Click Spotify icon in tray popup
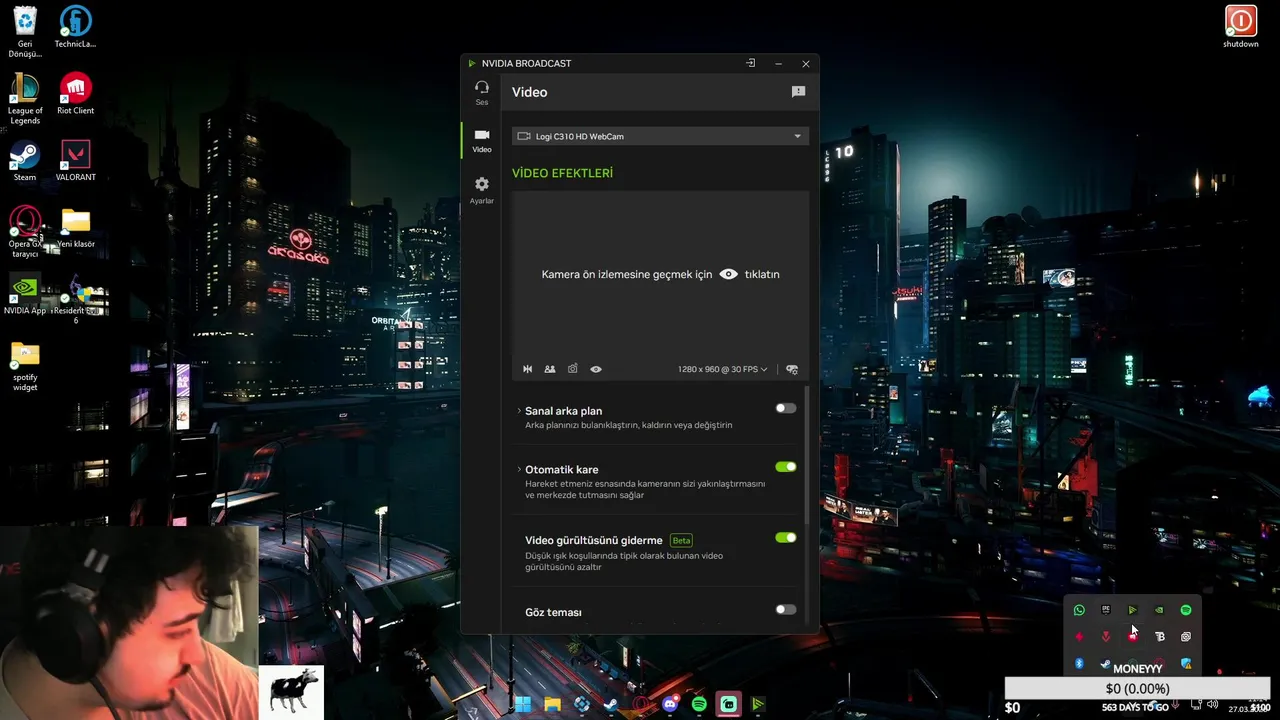 click(x=1186, y=610)
